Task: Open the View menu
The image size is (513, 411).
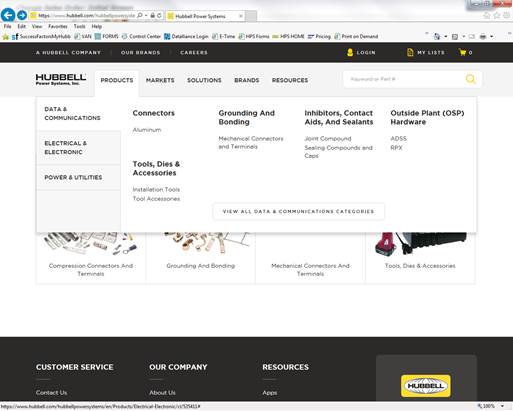Action: 37,26
